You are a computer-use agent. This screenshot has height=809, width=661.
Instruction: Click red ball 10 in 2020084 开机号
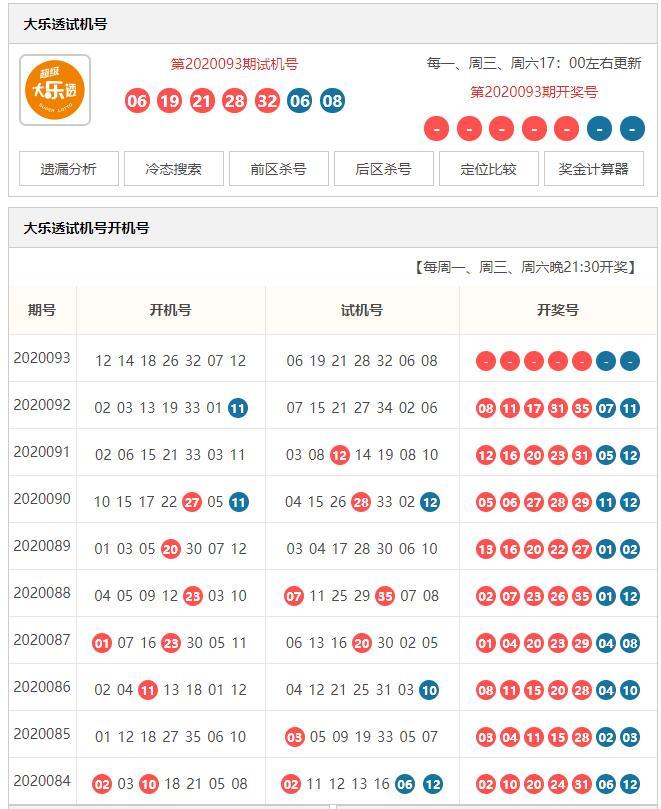(149, 785)
